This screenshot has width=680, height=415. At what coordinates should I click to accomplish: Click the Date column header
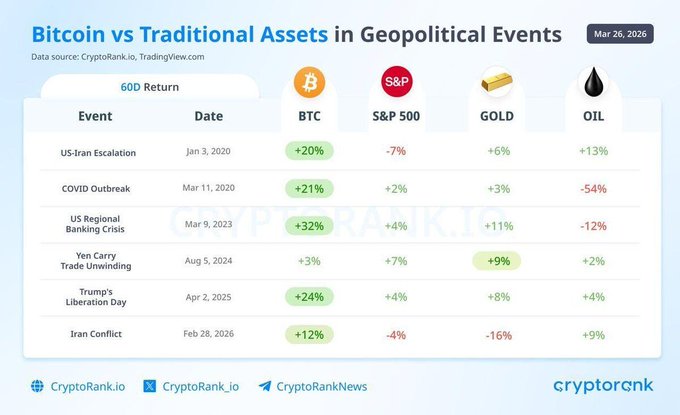(208, 116)
